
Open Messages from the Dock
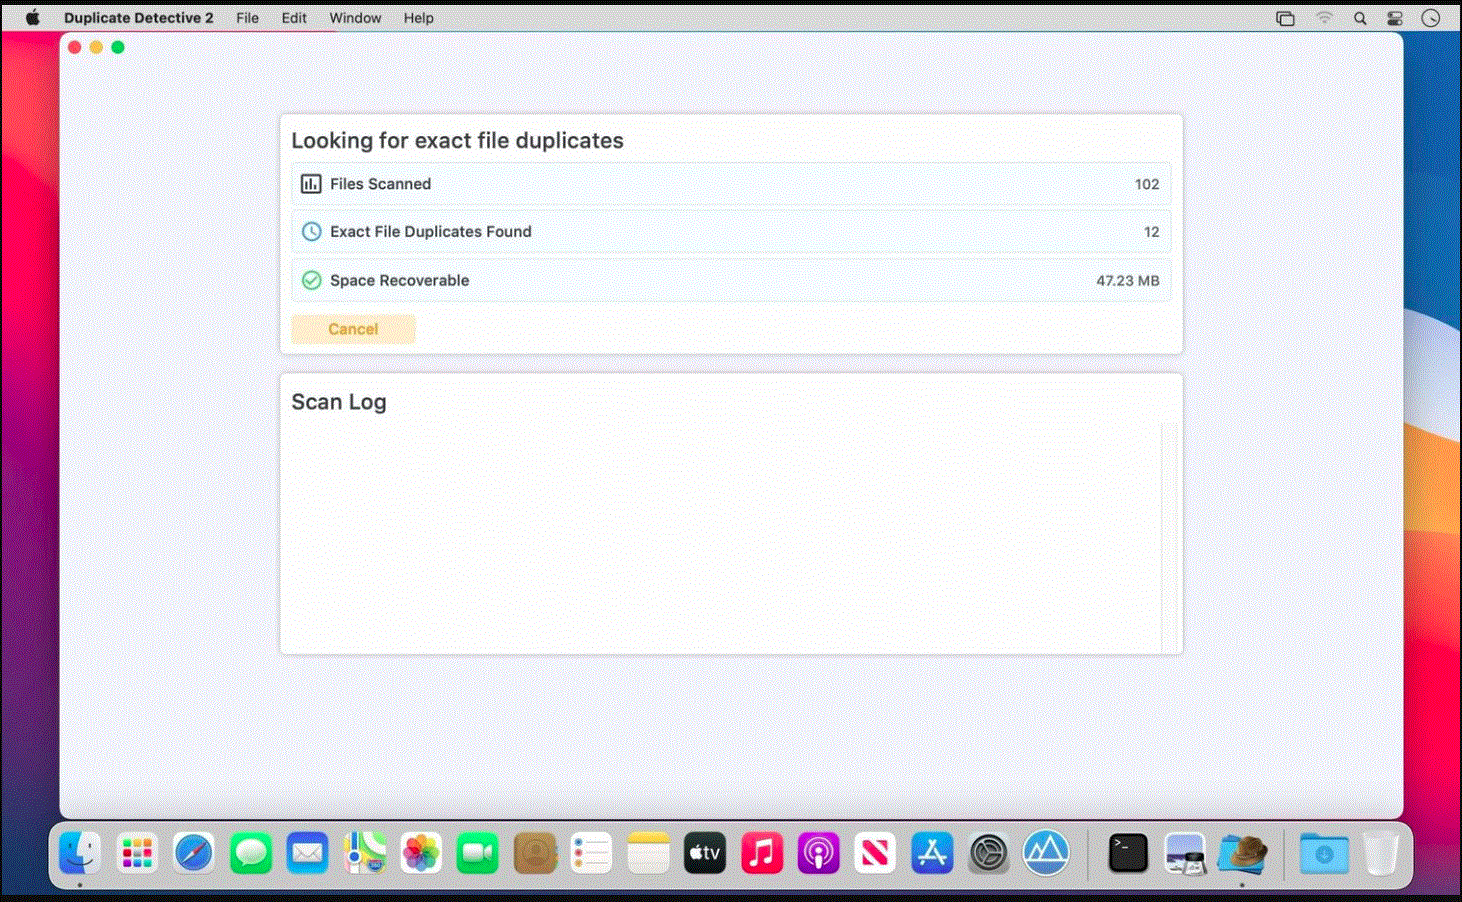tap(250, 854)
